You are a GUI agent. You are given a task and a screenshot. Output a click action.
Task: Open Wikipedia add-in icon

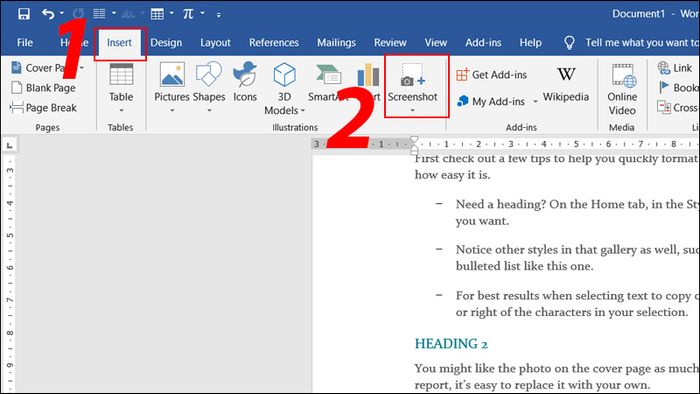(x=566, y=74)
